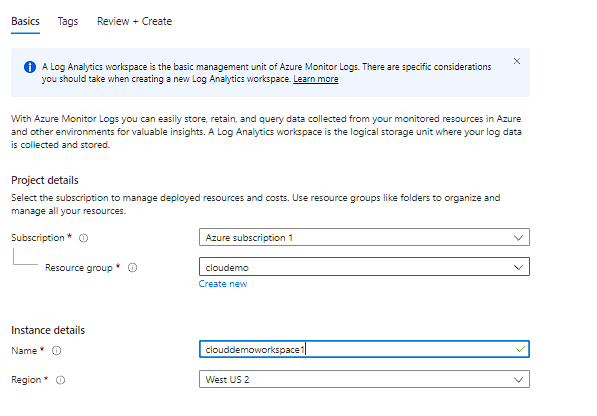The width and height of the screenshot is (597, 416).
Task: Click Create new resource group link
Action: coord(223,284)
